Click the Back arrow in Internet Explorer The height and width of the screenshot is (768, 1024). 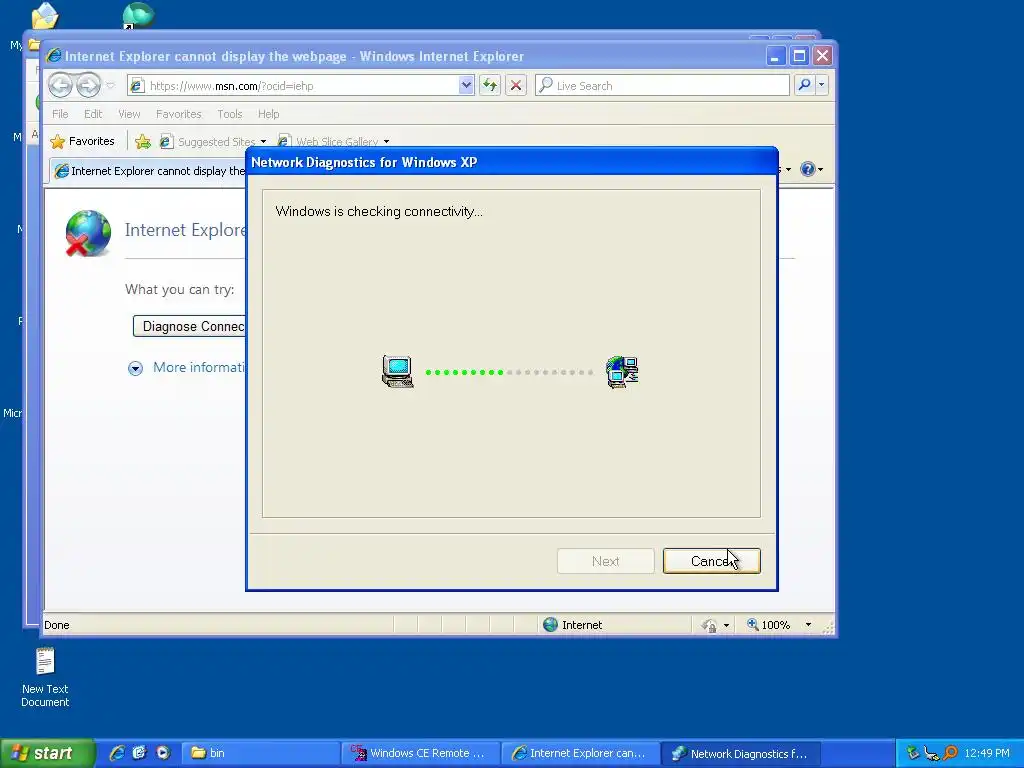[x=60, y=85]
